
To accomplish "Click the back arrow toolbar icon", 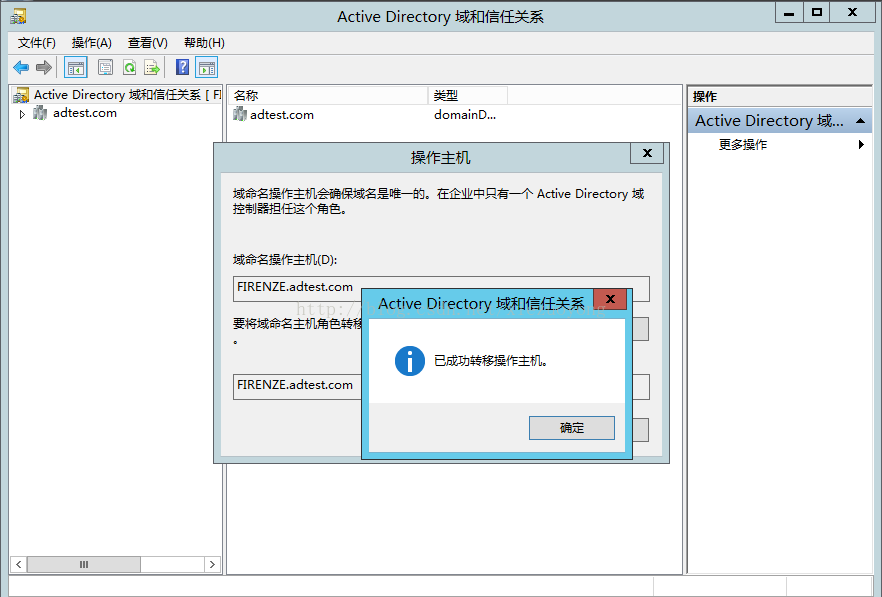I will click(21, 68).
